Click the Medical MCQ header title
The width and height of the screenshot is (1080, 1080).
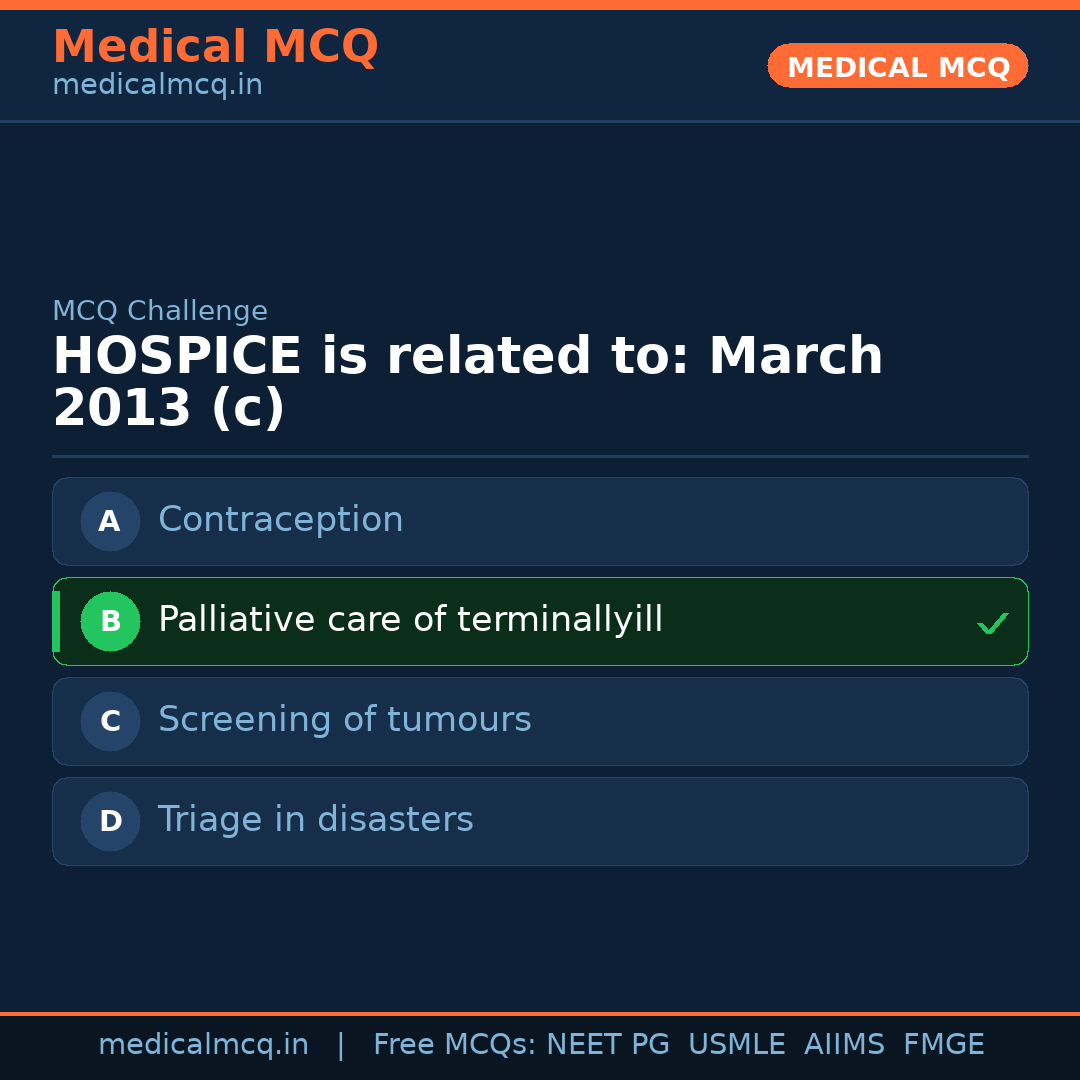215,47
